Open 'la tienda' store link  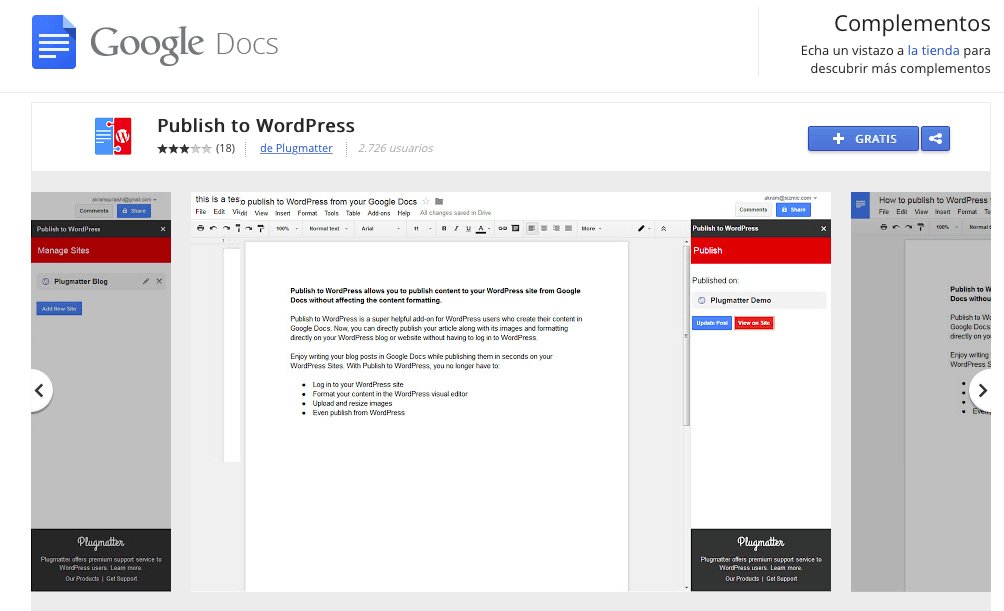tap(933, 51)
